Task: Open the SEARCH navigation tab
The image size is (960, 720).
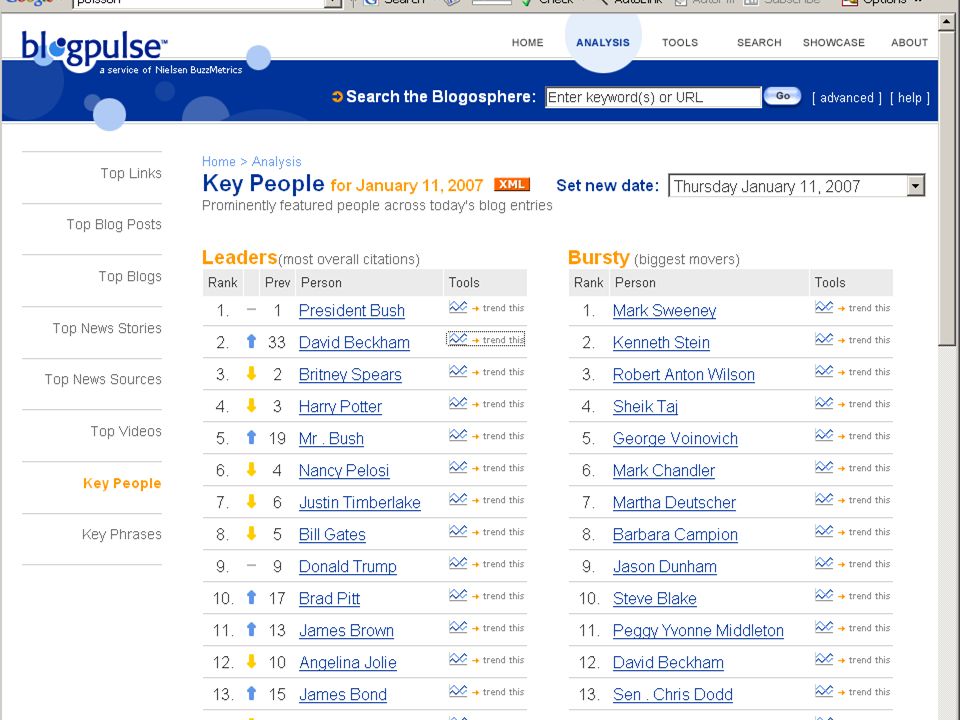Action: point(759,42)
